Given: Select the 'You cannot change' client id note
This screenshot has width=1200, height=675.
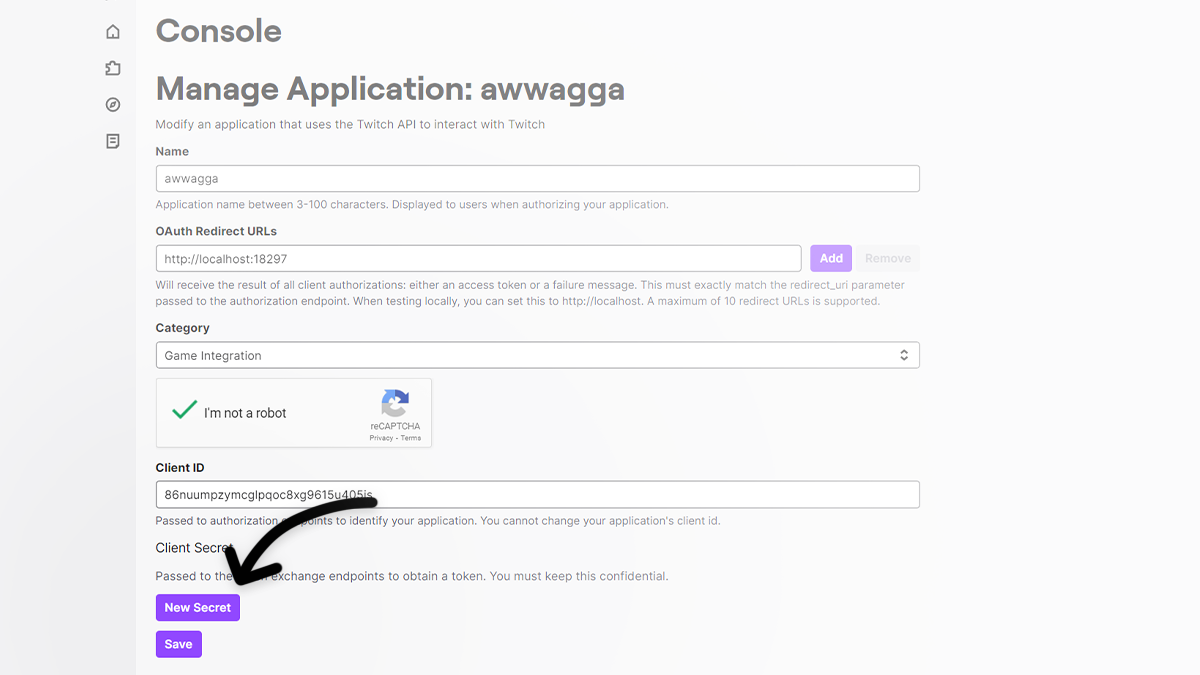Looking at the screenshot, I should coord(598,521).
